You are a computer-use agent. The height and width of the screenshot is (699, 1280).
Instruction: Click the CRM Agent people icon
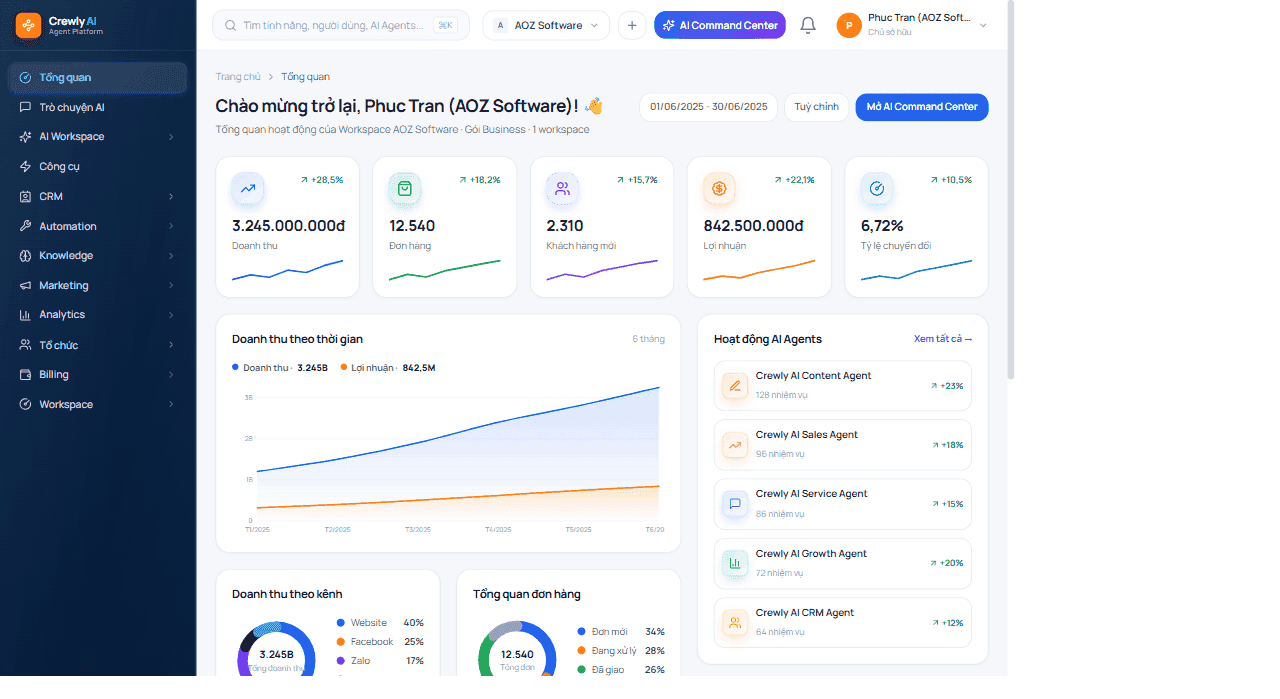735,622
